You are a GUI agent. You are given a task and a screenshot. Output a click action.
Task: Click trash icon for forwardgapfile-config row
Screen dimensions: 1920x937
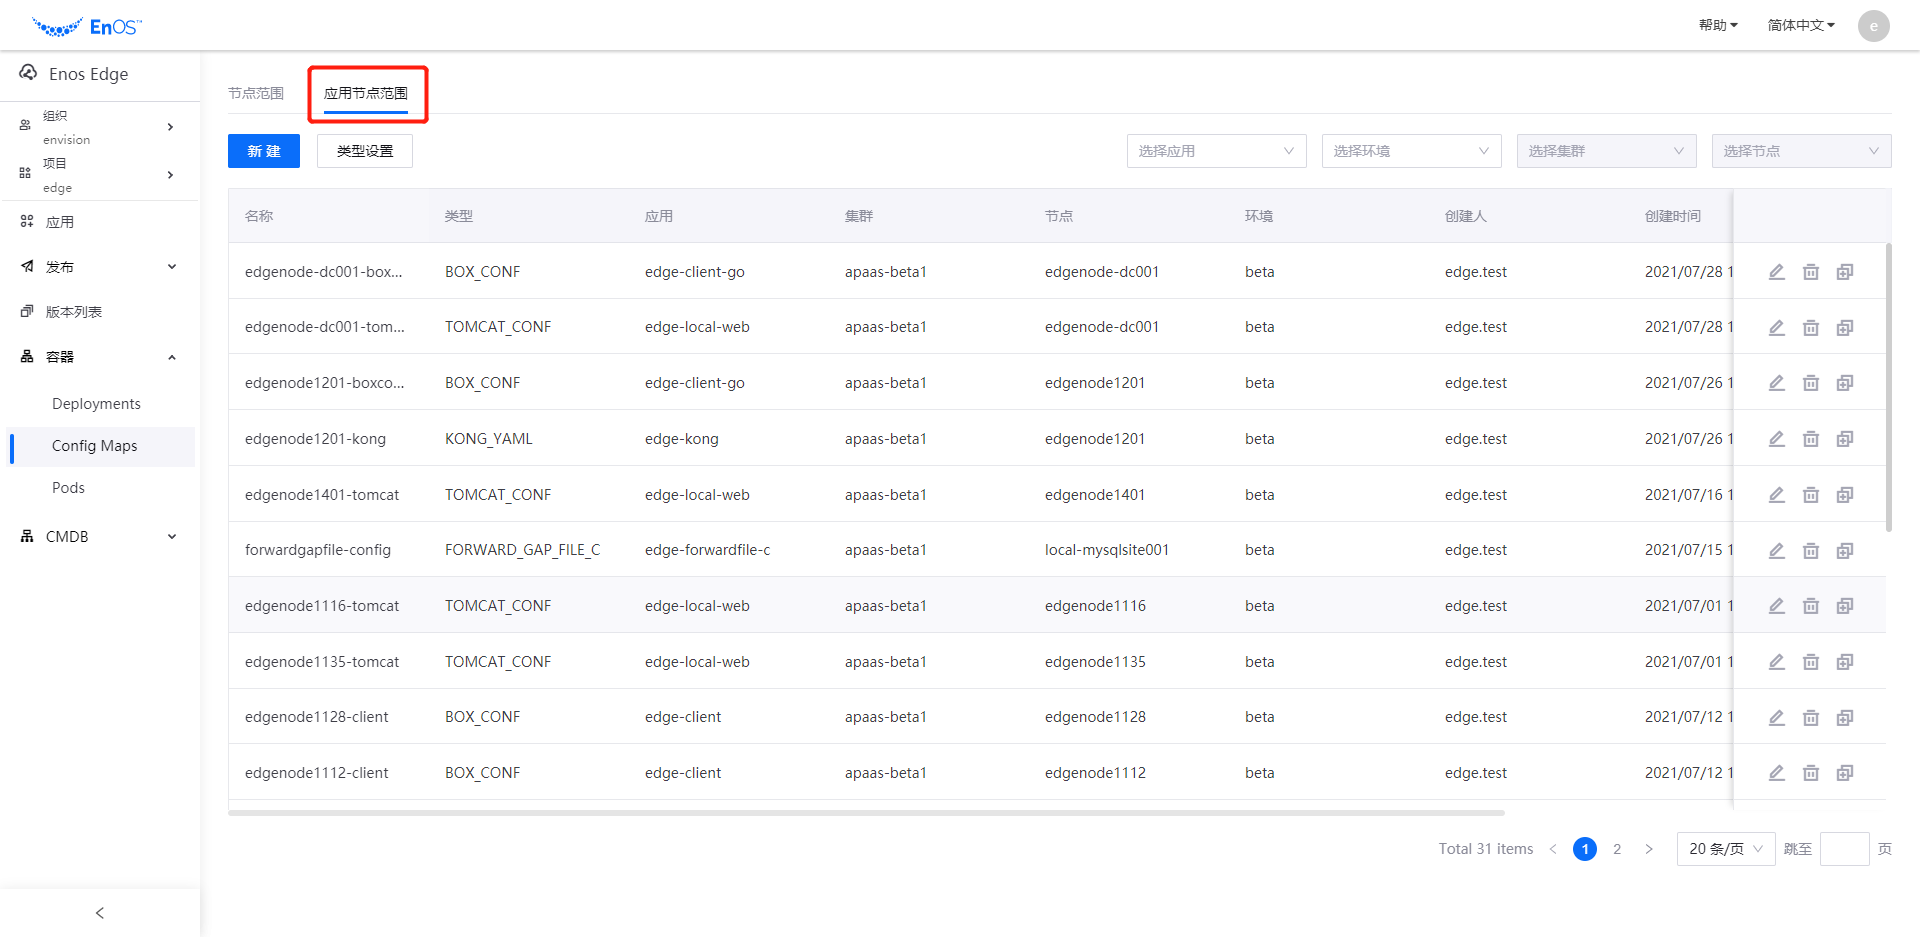1810,551
